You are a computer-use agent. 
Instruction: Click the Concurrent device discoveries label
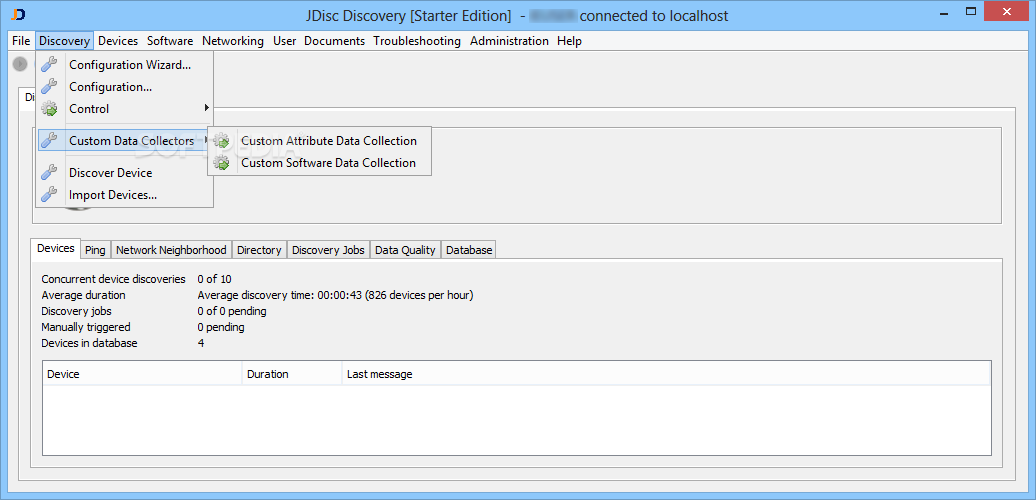point(114,279)
